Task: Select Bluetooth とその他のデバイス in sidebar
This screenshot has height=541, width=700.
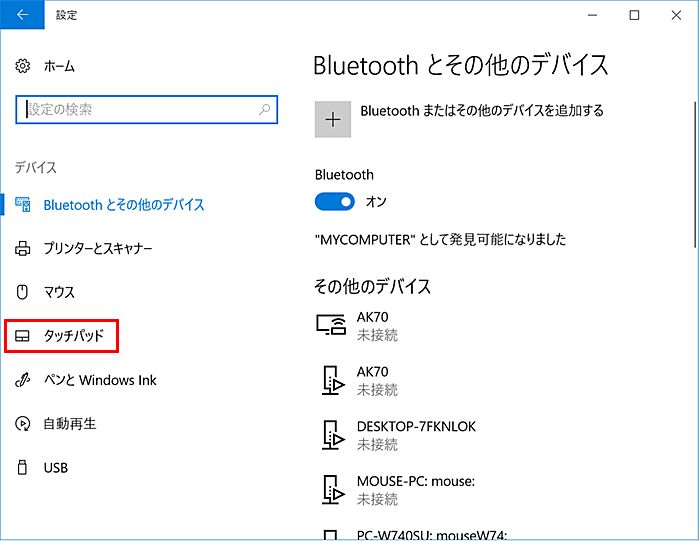Action: [x=123, y=205]
